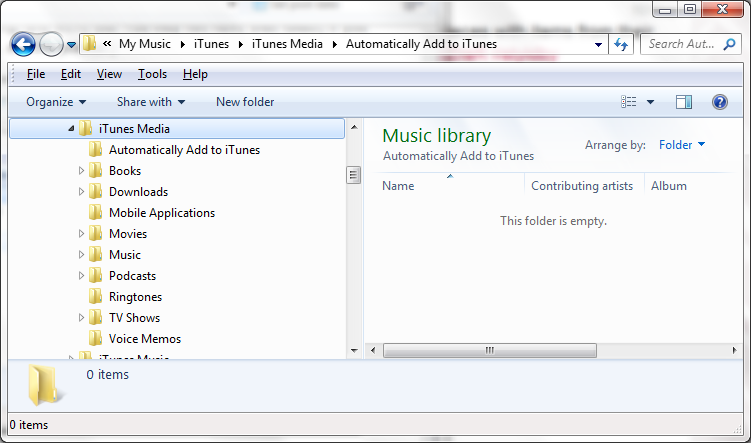Open the recent pages dropdown arrow

click(x=71, y=45)
